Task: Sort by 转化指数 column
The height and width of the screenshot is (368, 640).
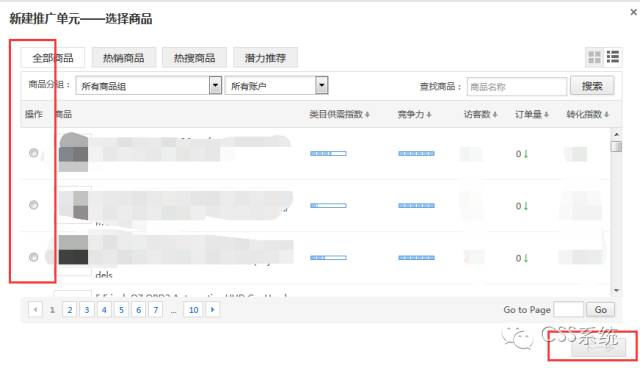Action: [x=587, y=114]
